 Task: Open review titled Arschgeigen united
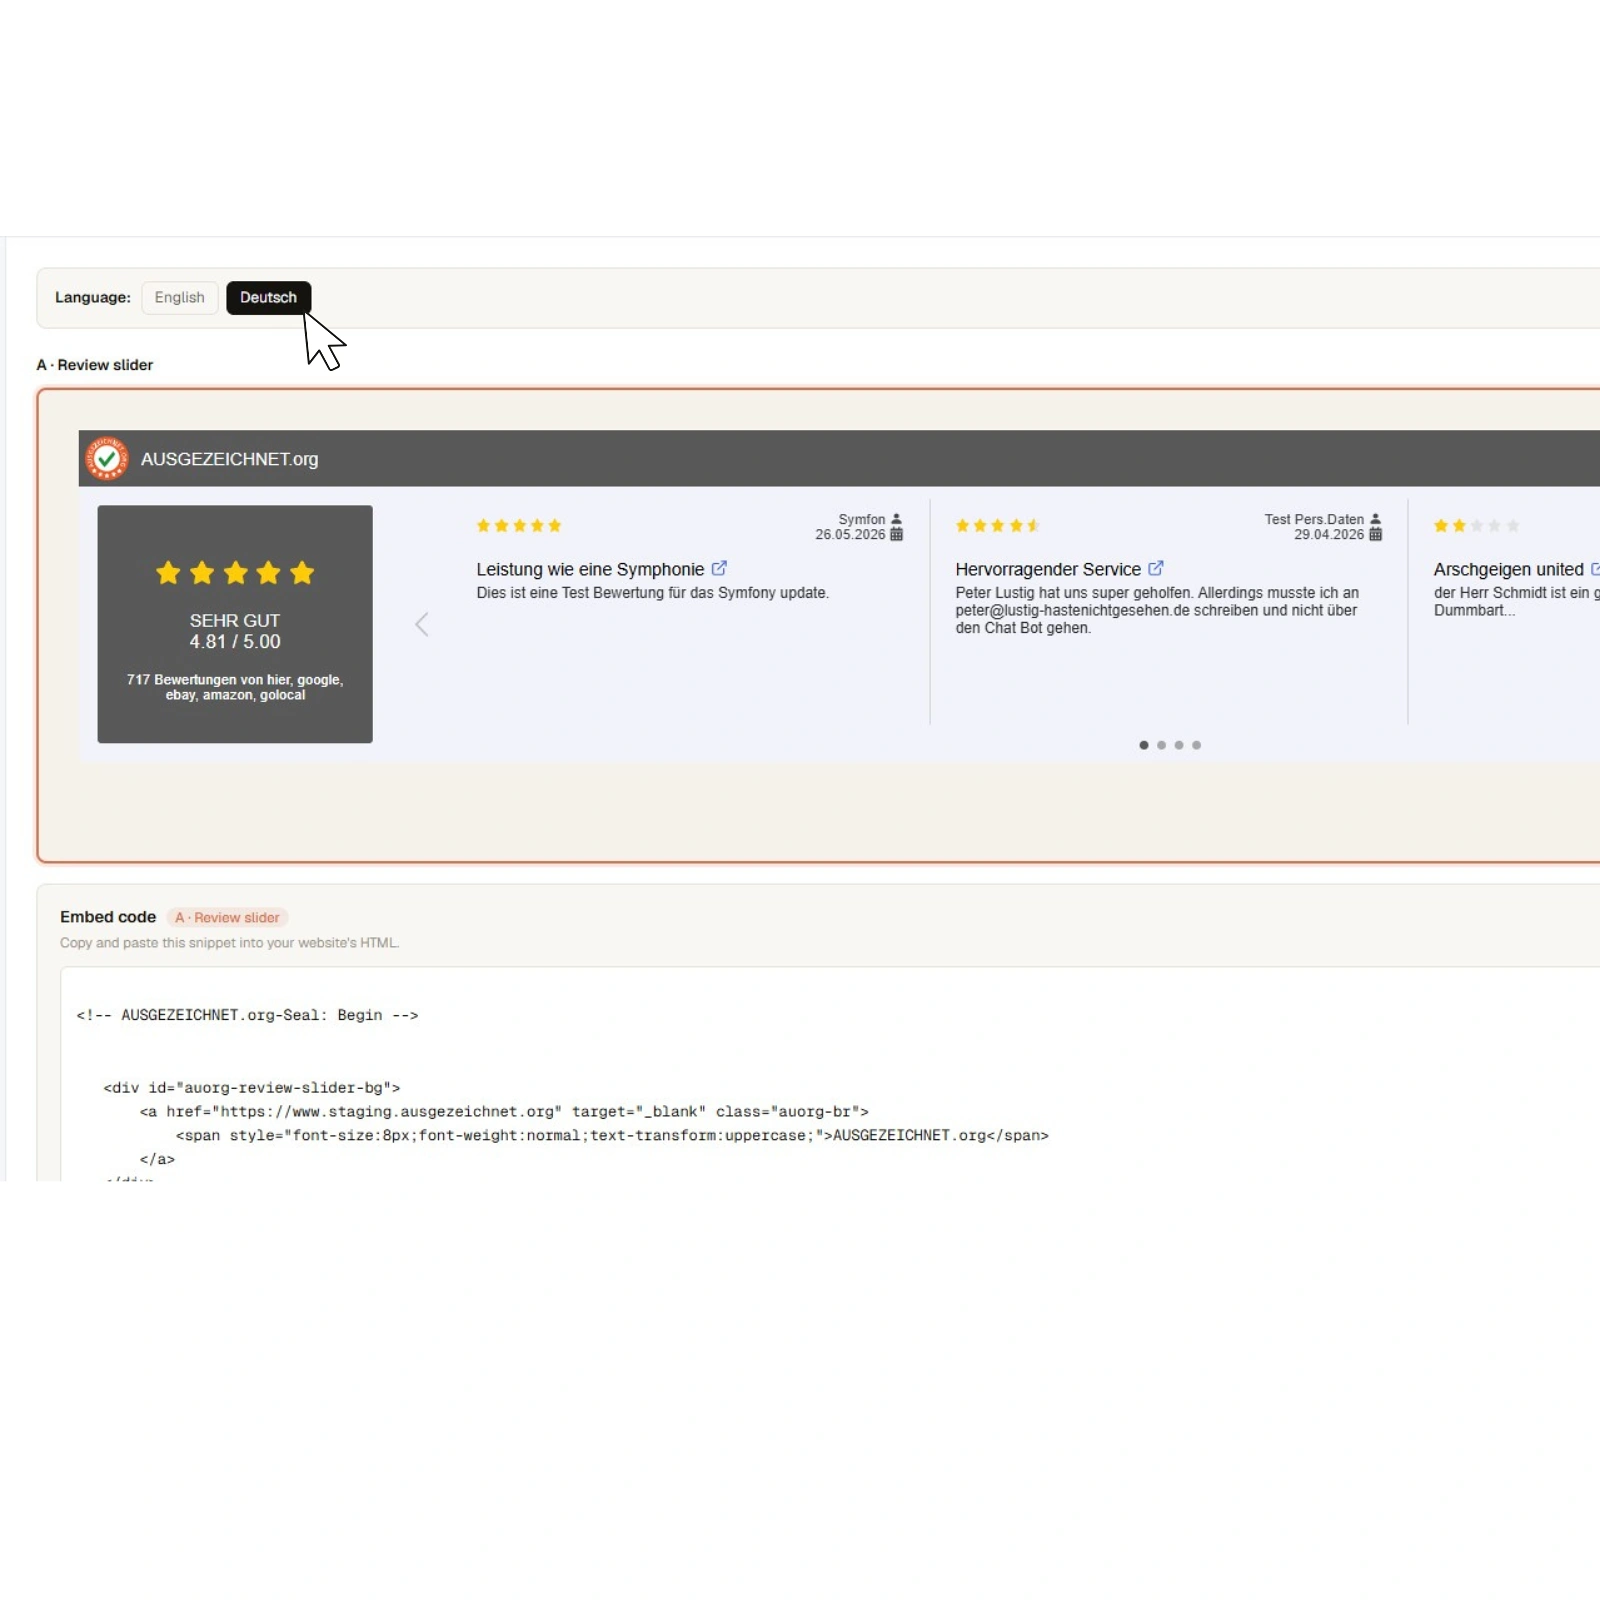[1509, 569]
